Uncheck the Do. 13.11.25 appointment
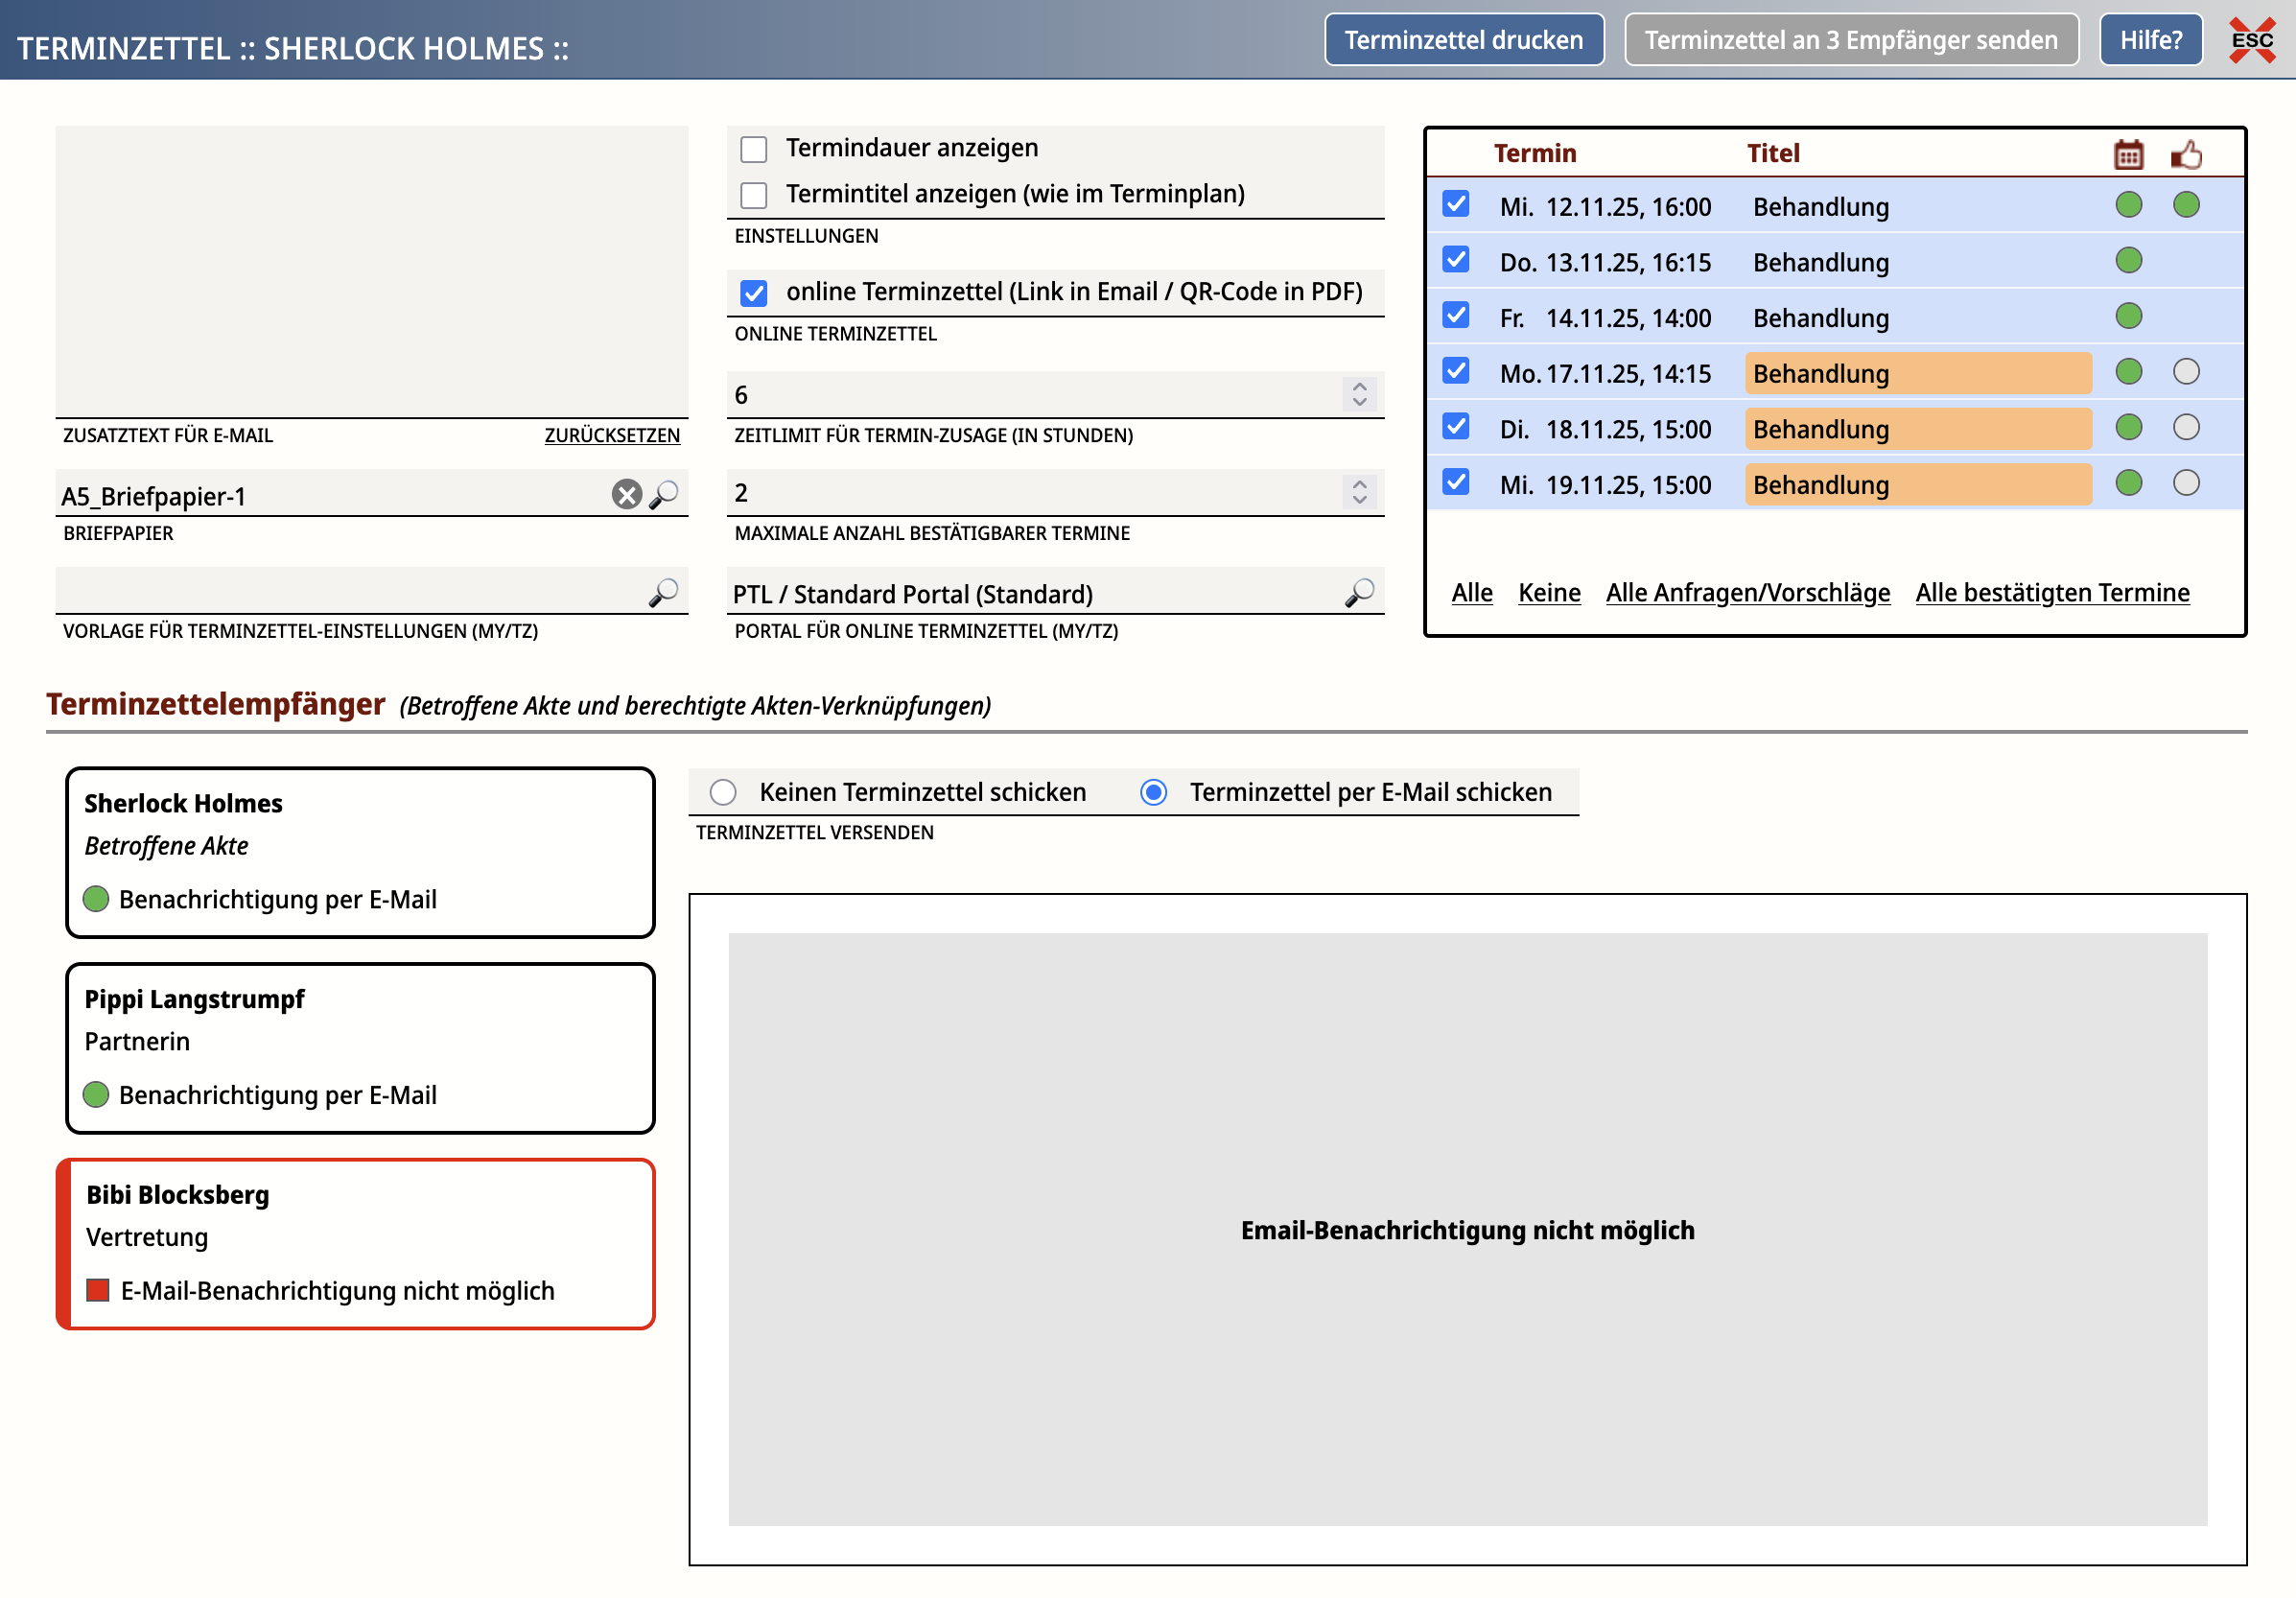The image size is (2296, 1598). [1456, 260]
